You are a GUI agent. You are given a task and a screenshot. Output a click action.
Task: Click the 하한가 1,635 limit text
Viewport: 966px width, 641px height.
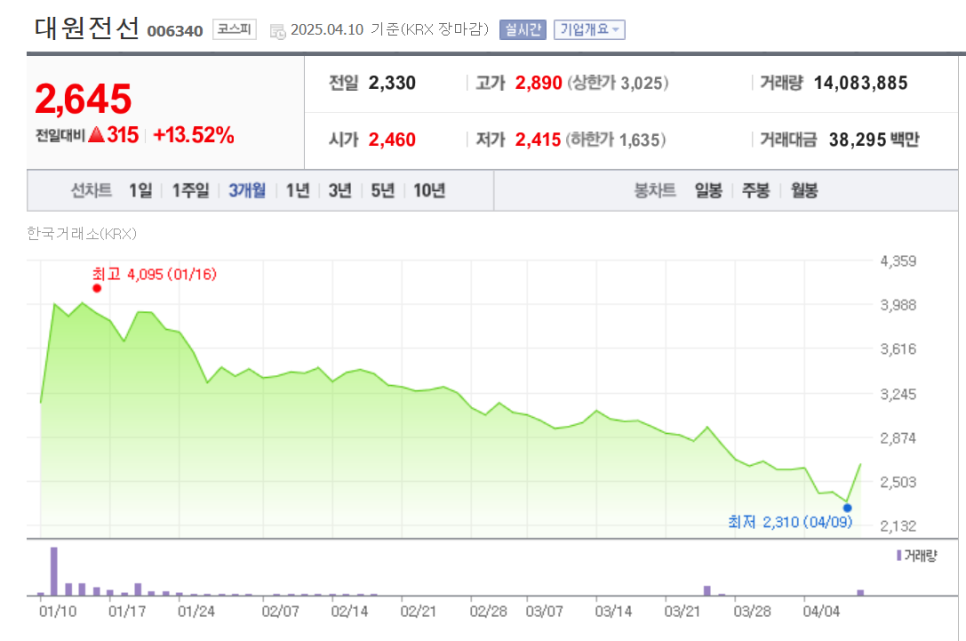[615, 140]
